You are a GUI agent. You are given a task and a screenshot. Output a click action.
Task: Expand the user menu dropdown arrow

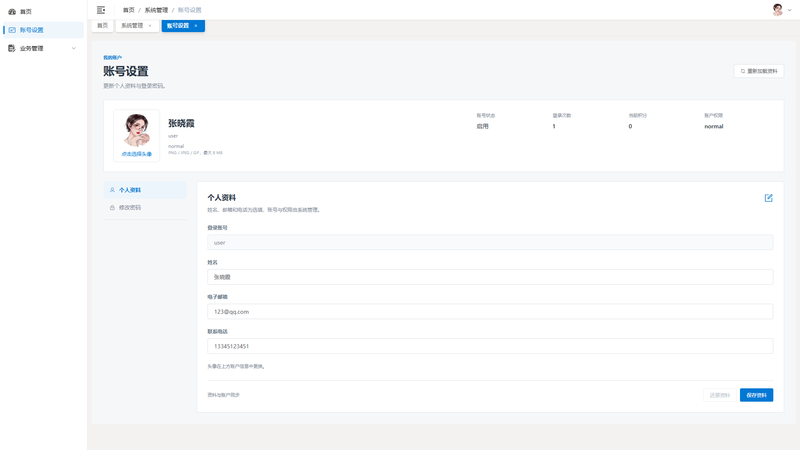(x=790, y=10)
